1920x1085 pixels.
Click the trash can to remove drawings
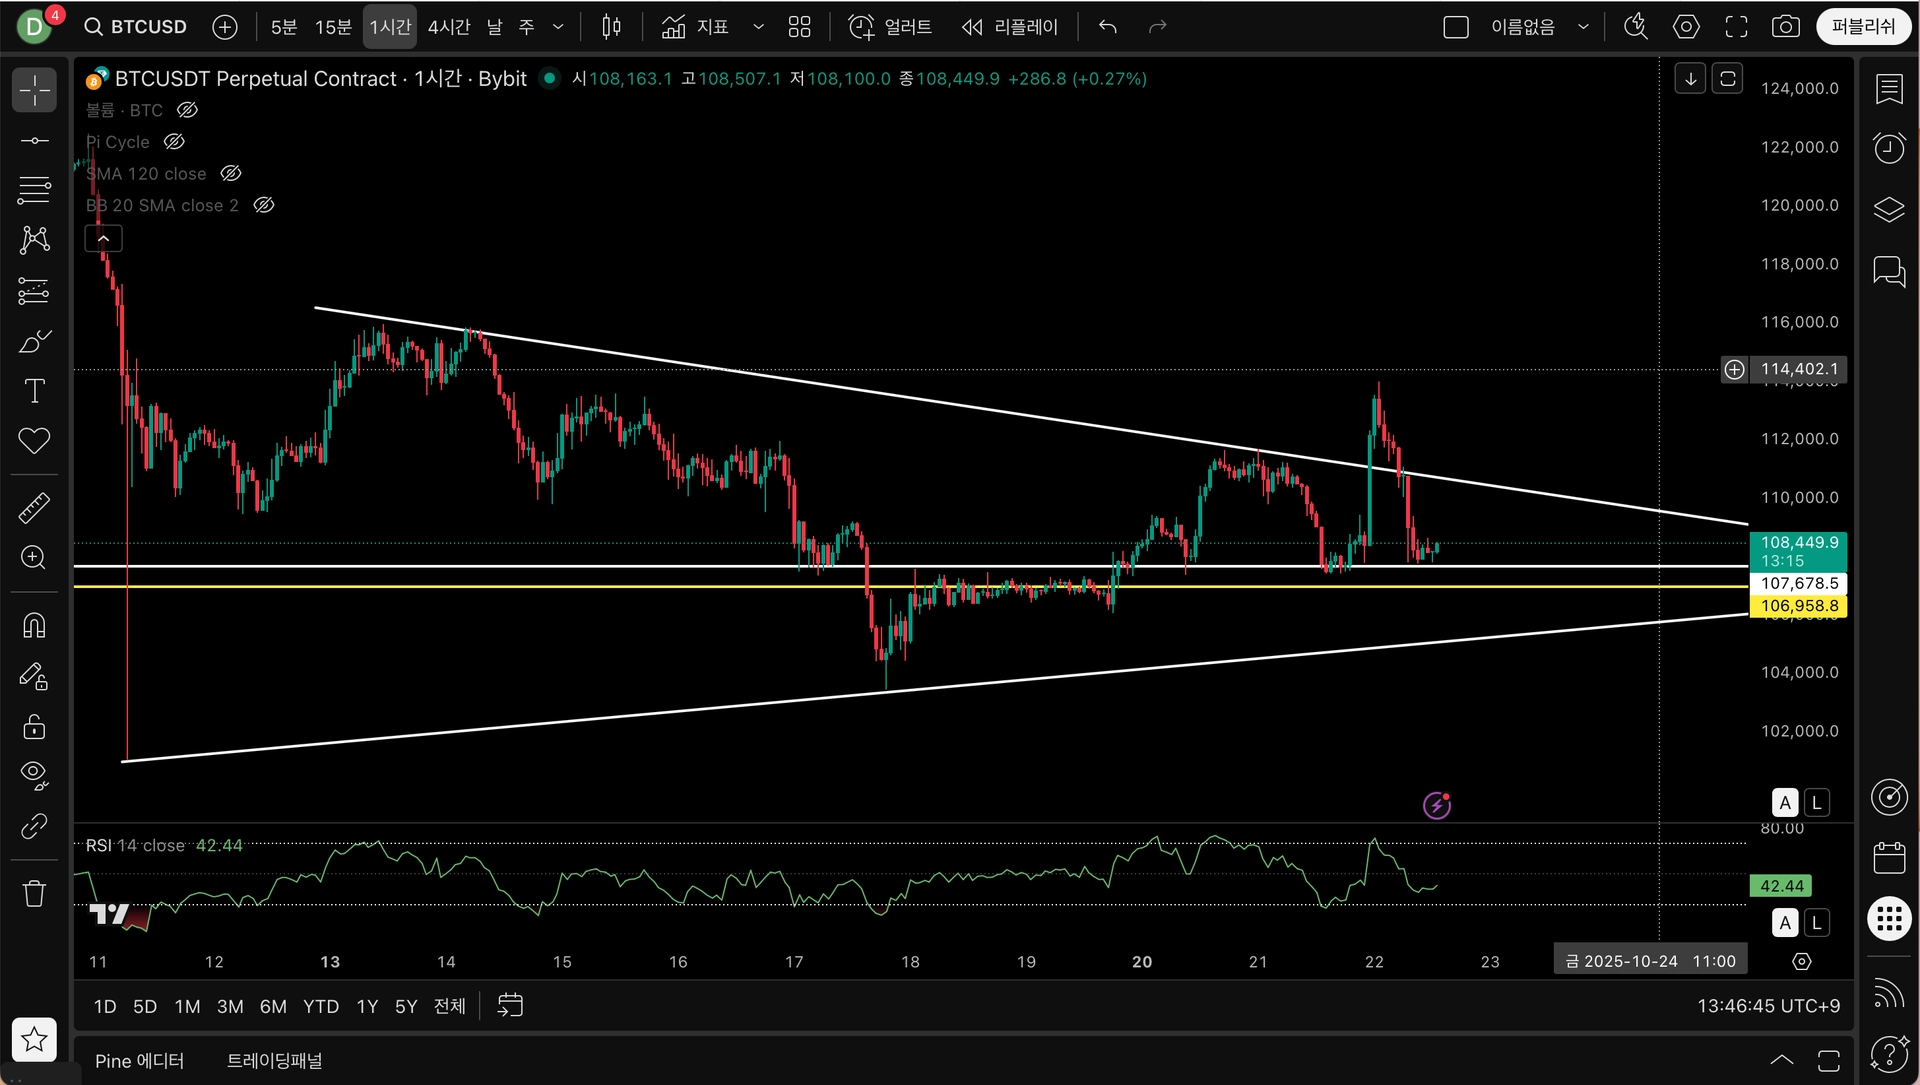click(34, 893)
